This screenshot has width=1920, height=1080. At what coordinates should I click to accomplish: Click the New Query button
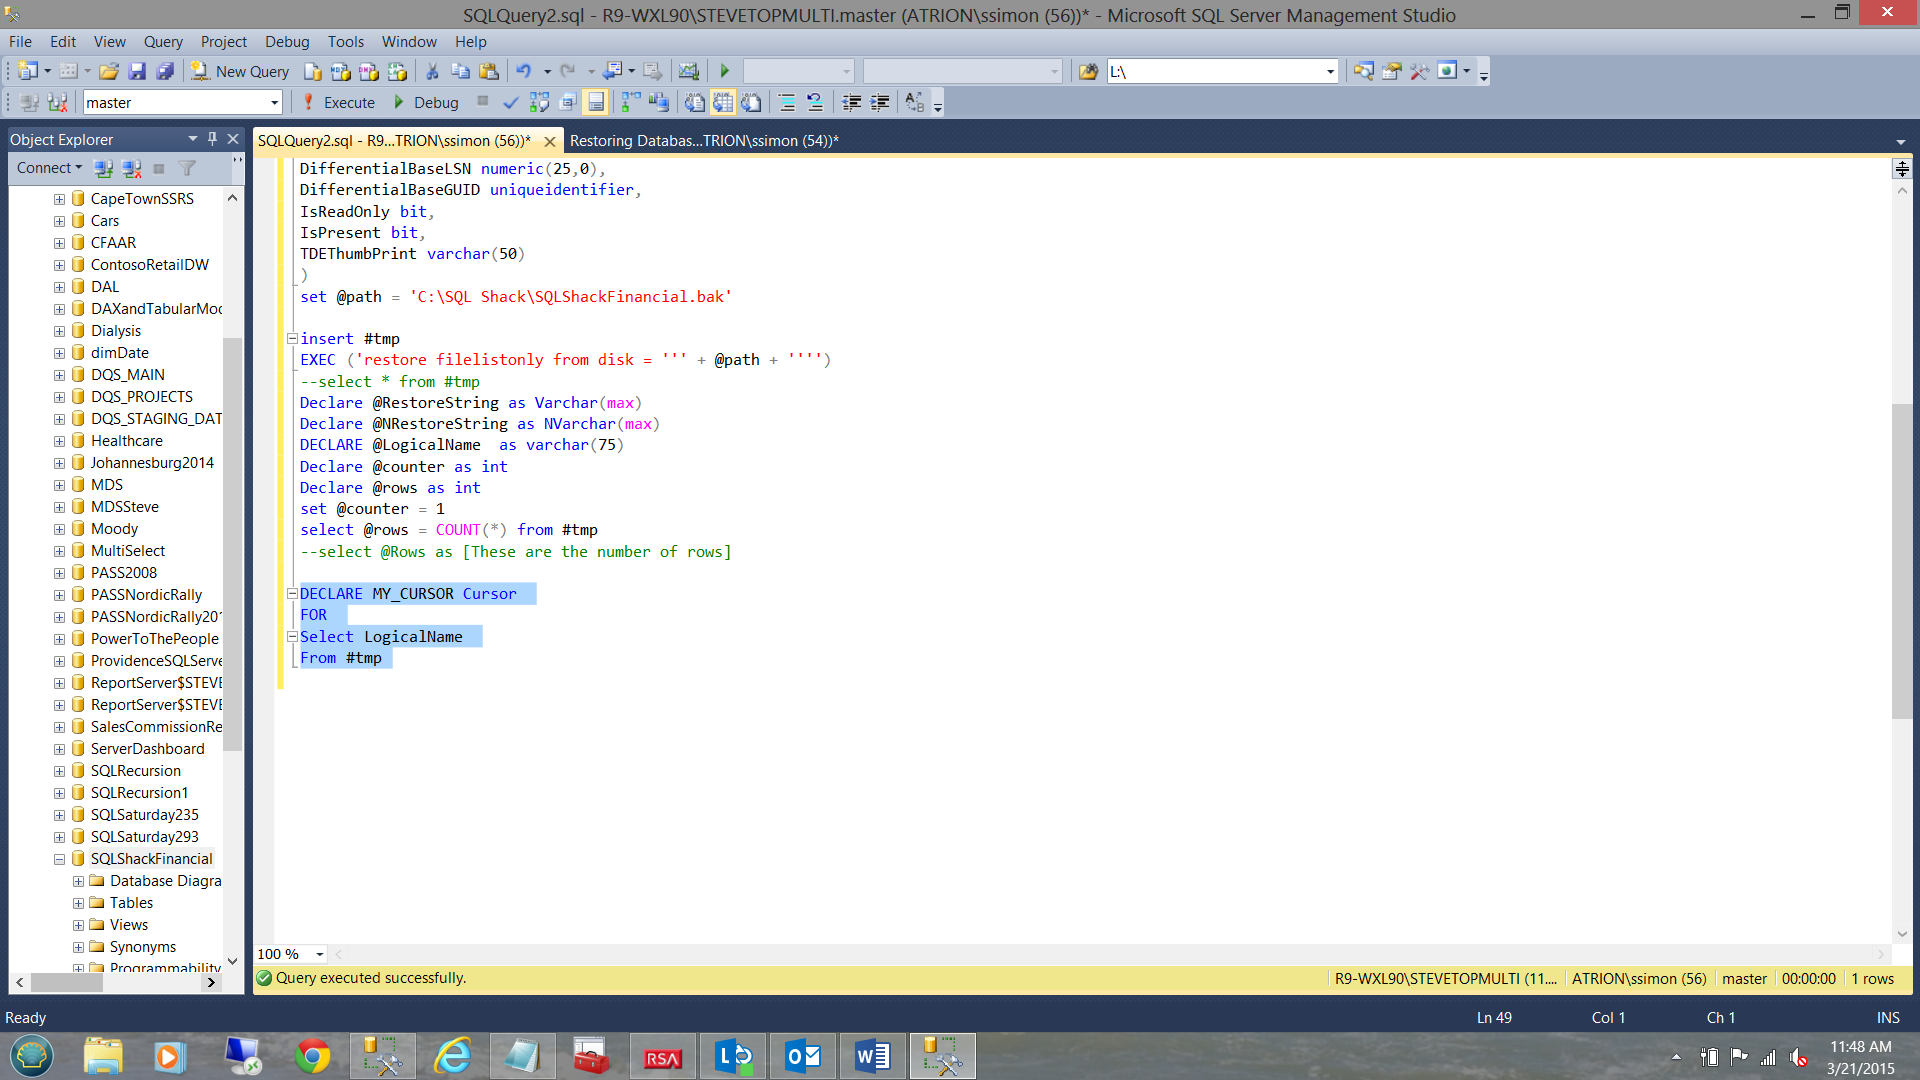point(240,71)
